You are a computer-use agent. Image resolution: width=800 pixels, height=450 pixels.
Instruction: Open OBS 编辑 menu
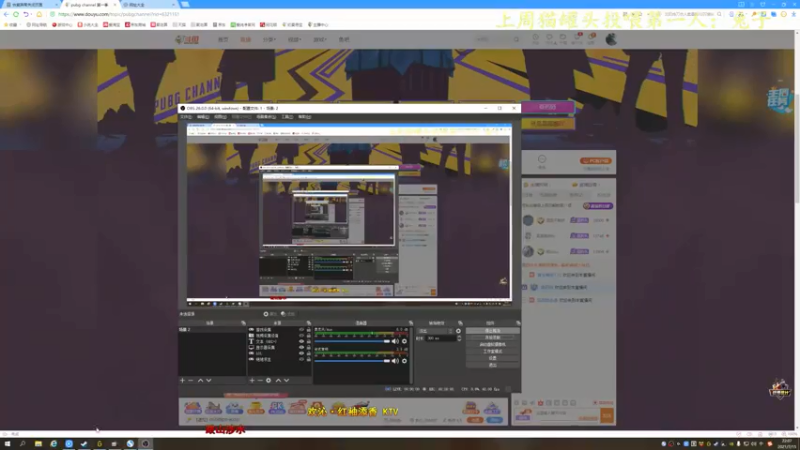coord(203,117)
